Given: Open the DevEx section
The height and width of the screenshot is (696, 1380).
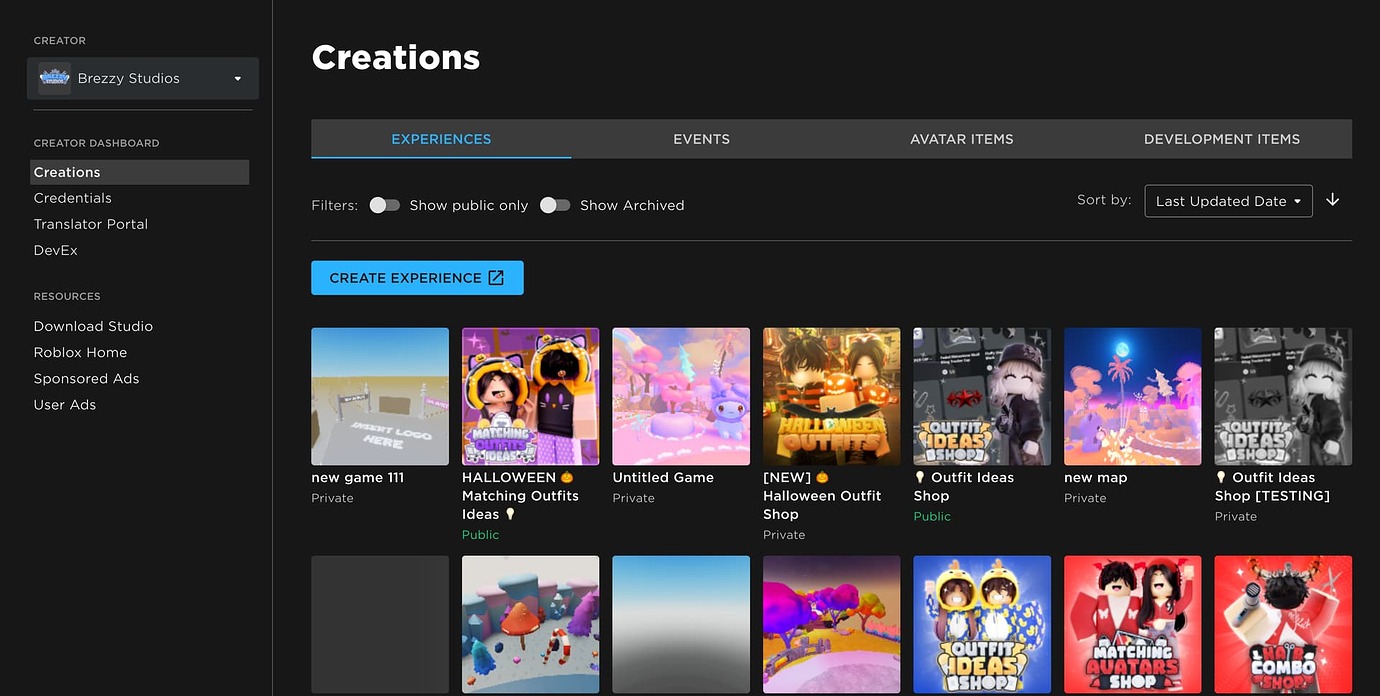Looking at the screenshot, I should pos(55,249).
